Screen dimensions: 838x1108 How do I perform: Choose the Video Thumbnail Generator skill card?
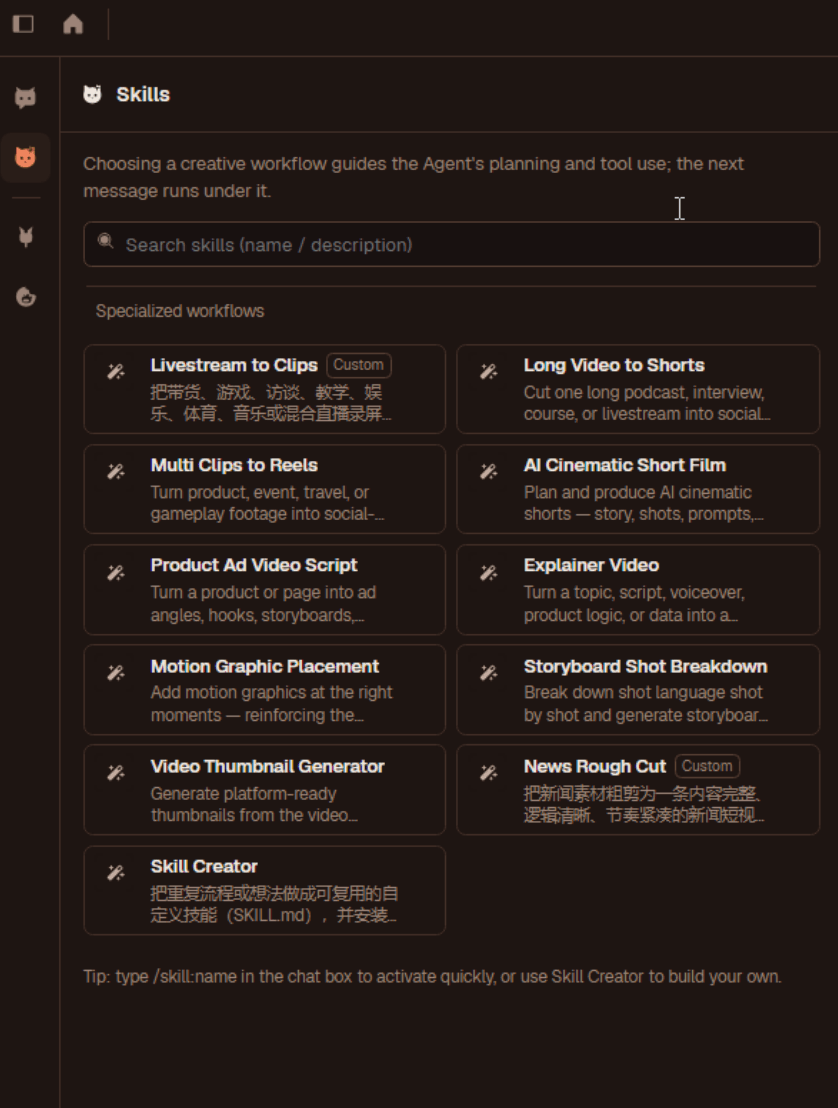click(x=264, y=789)
